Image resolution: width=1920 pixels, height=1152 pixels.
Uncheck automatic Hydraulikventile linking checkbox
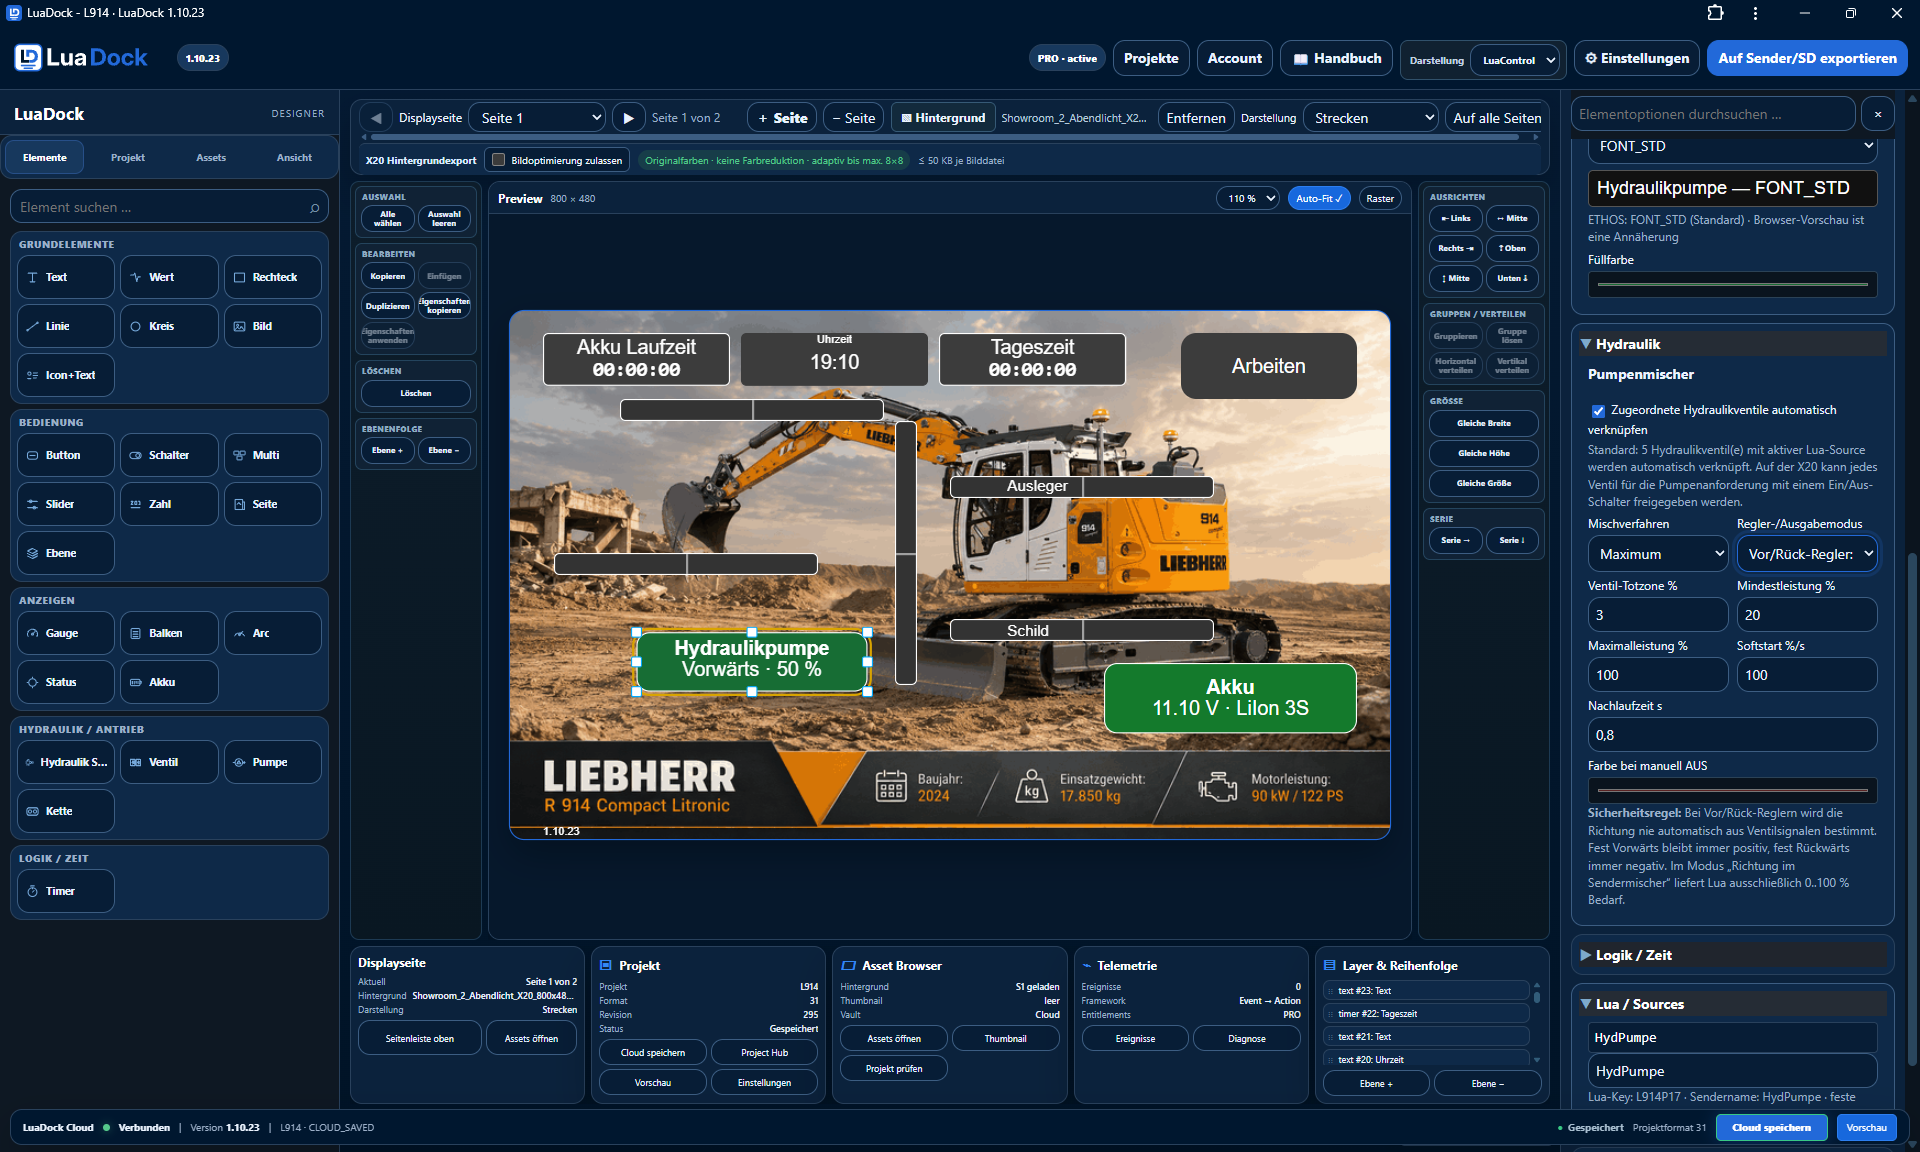coord(1598,411)
